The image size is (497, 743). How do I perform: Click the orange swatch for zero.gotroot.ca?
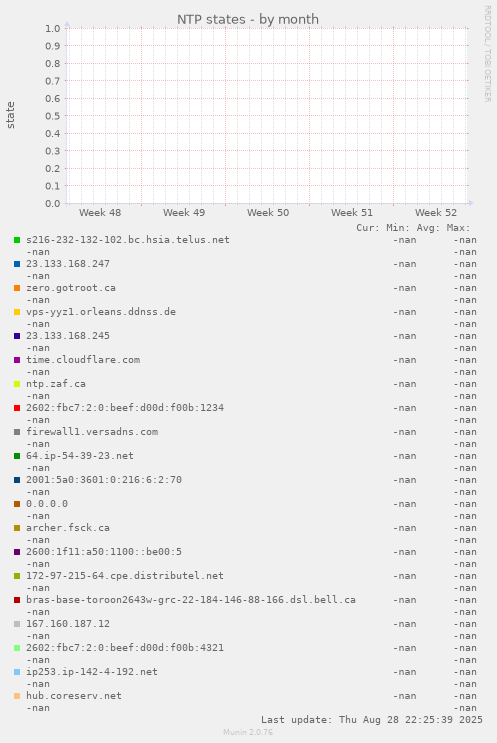(17, 288)
